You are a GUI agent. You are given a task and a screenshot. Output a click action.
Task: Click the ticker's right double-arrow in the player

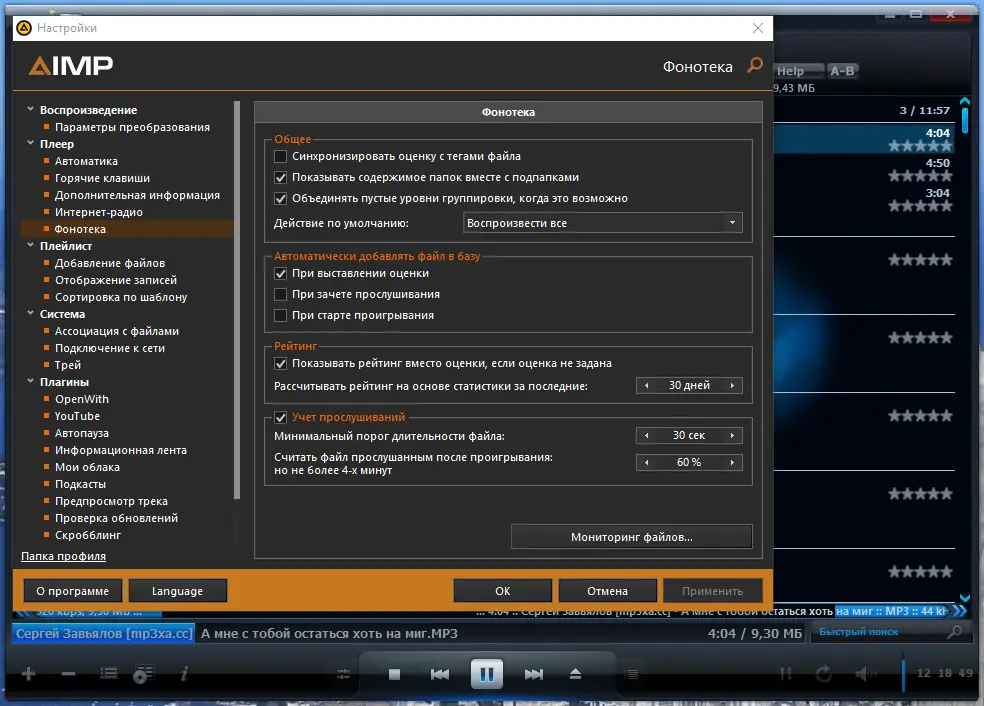pos(960,611)
